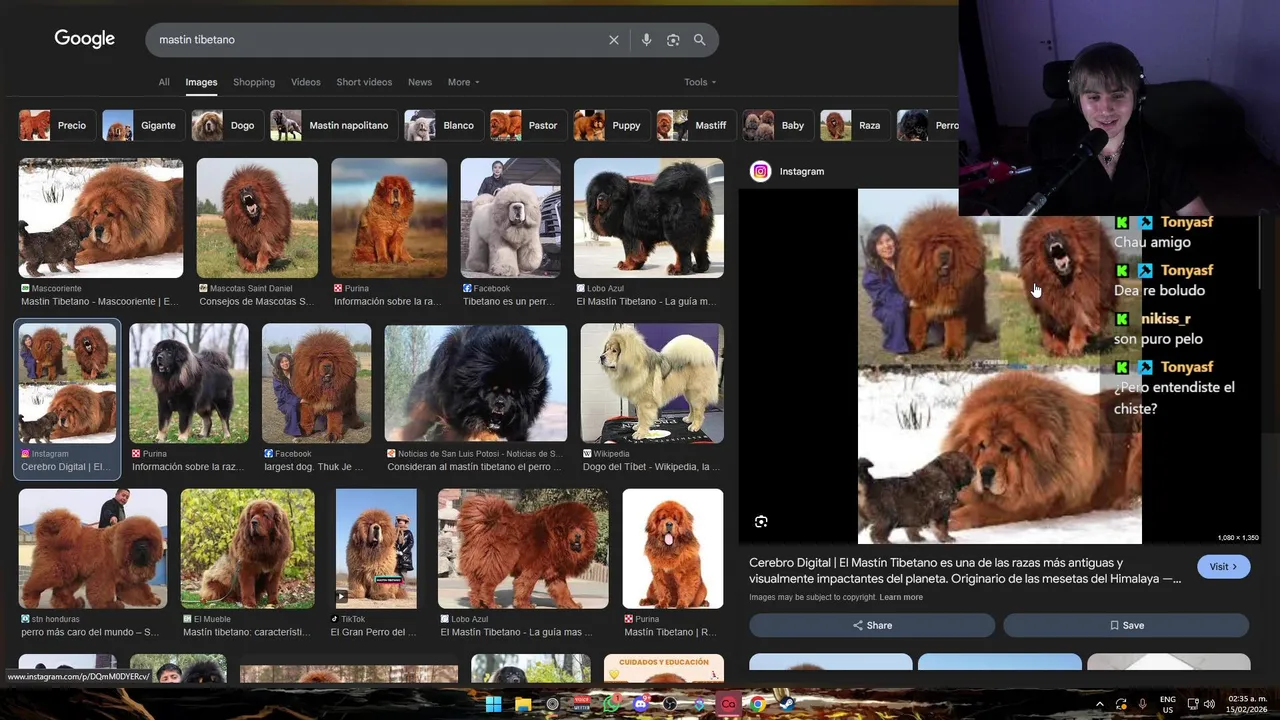Open the white Tibetan mastiff Facebook thumbnail
The image size is (1280, 720).
511,218
